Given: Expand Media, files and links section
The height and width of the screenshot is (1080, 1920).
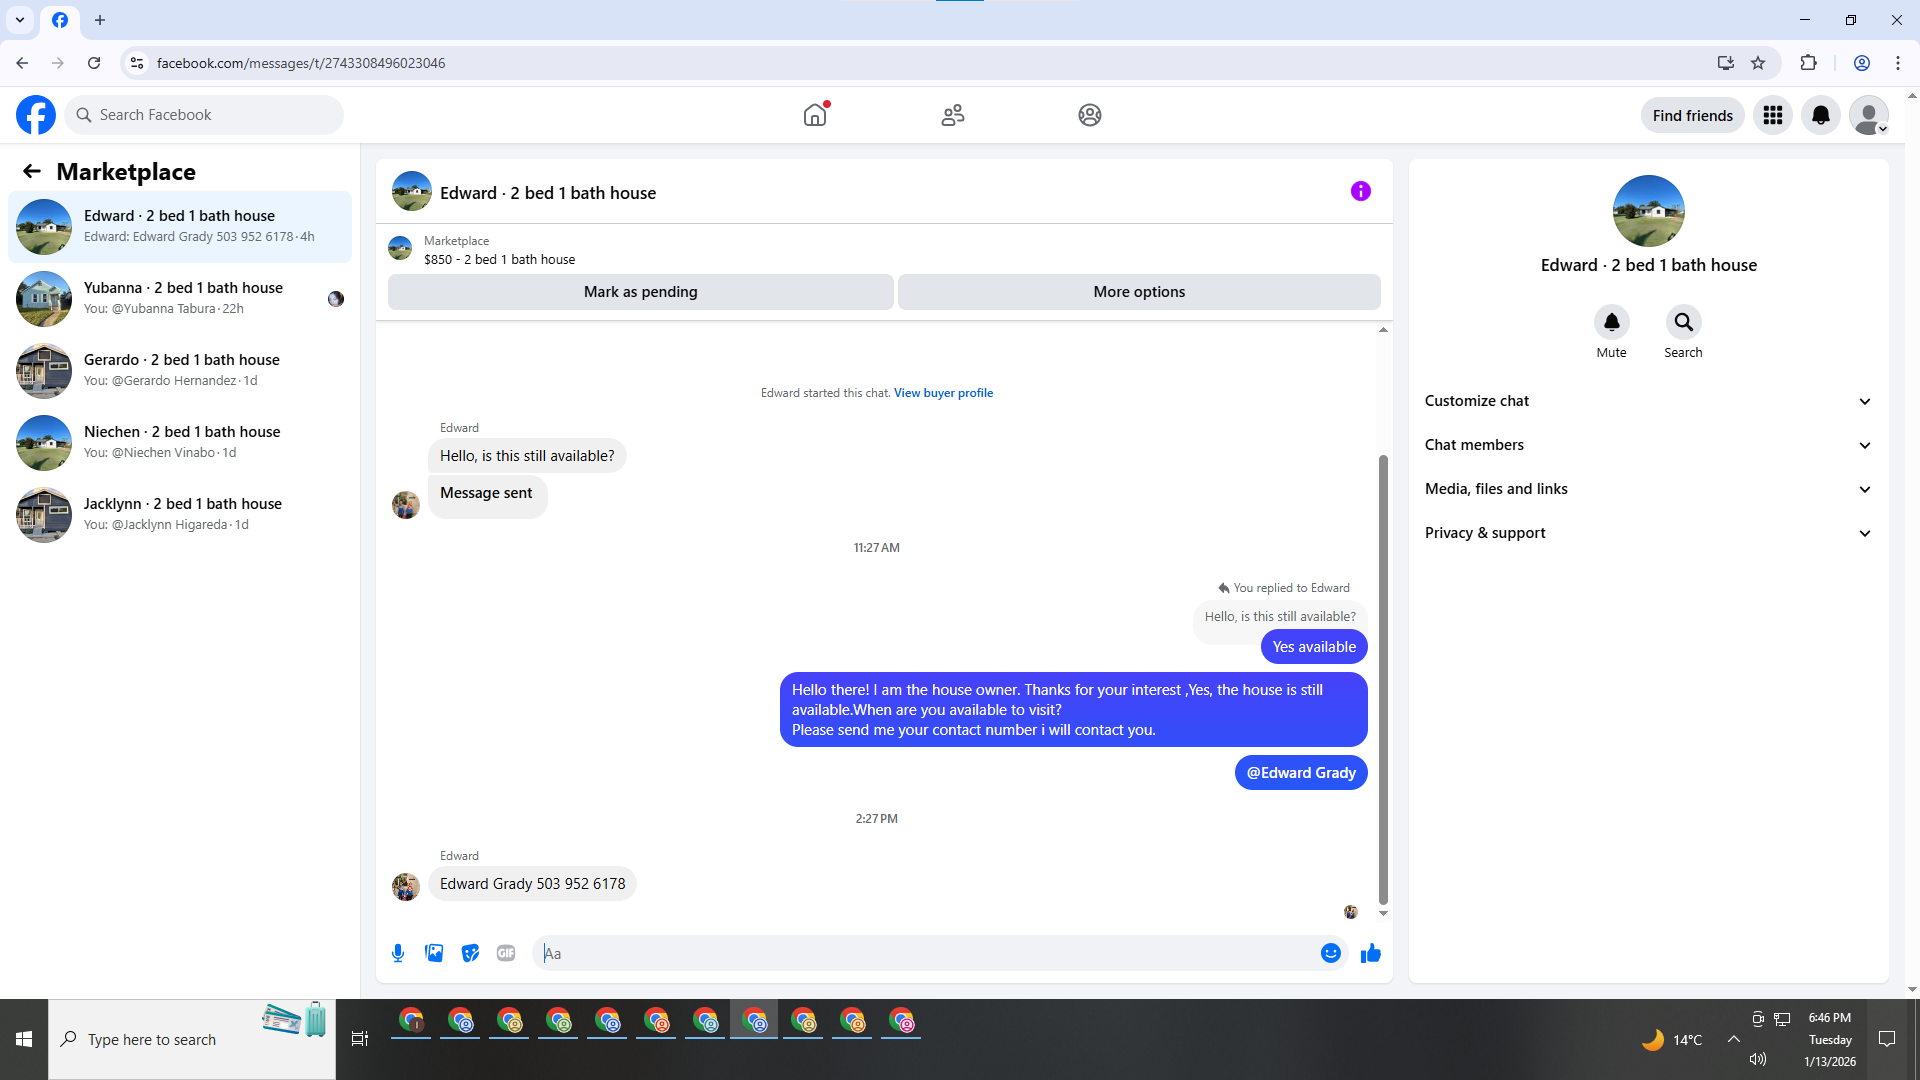Looking at the screenshot, I should [1648, 489].
